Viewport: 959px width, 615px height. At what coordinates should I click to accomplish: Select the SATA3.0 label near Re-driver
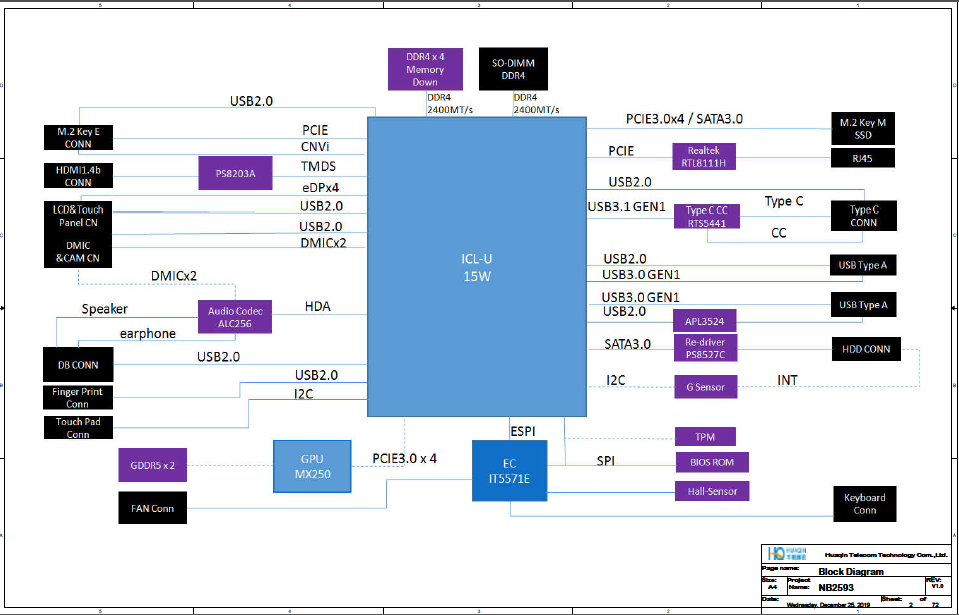click(x=628, y=344)
